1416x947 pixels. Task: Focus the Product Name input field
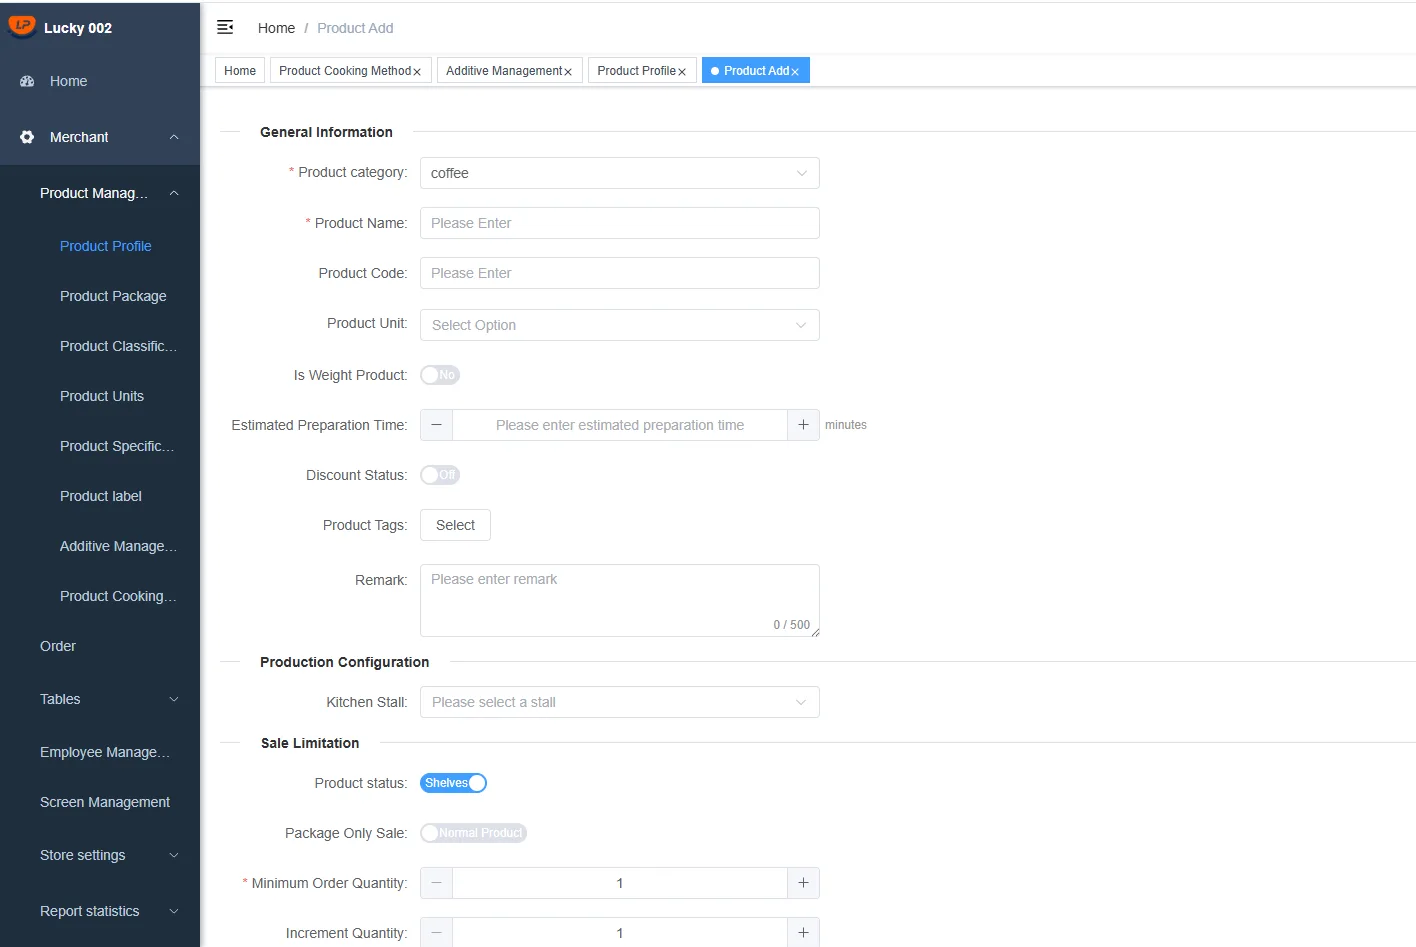click(x=620, y=223)
